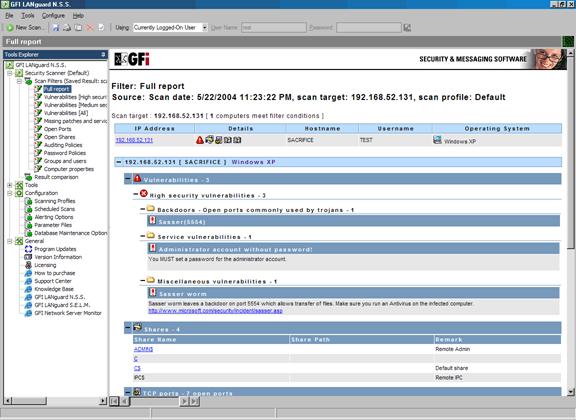This screenshot has height=420, width=576.
Task: Open Alerting Options under Configuration
Action: tap(54, 217)
